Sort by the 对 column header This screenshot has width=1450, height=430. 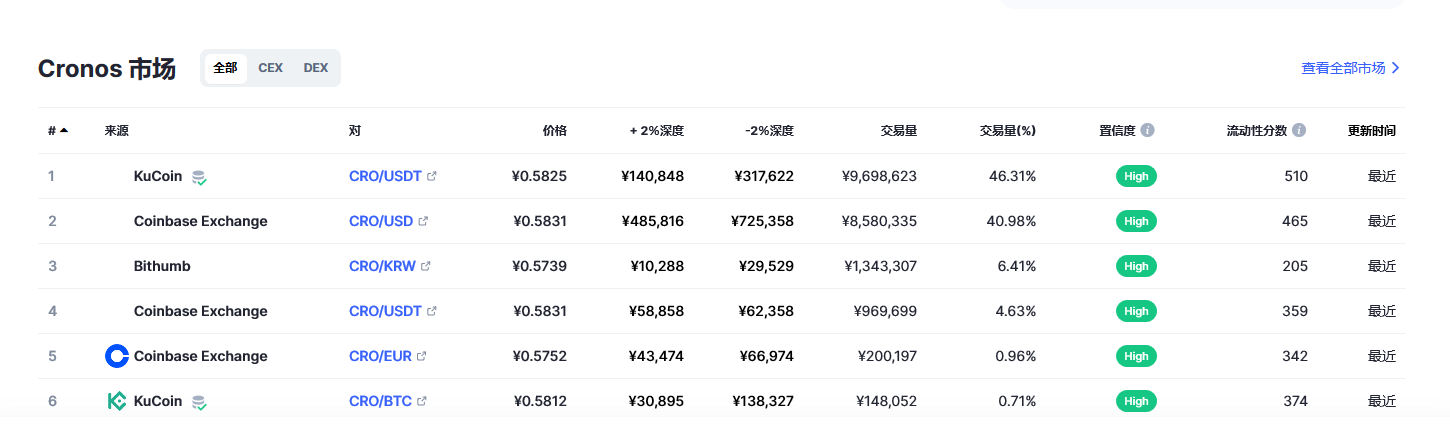pos(355,130)
